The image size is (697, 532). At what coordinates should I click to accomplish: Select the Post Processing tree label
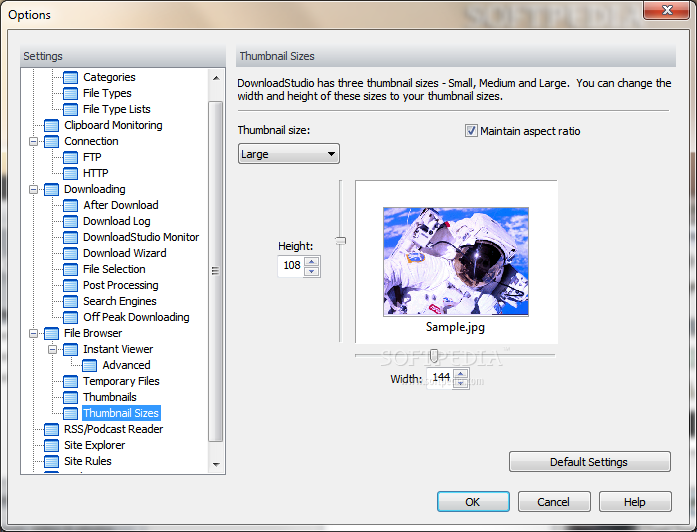[120, 285]
